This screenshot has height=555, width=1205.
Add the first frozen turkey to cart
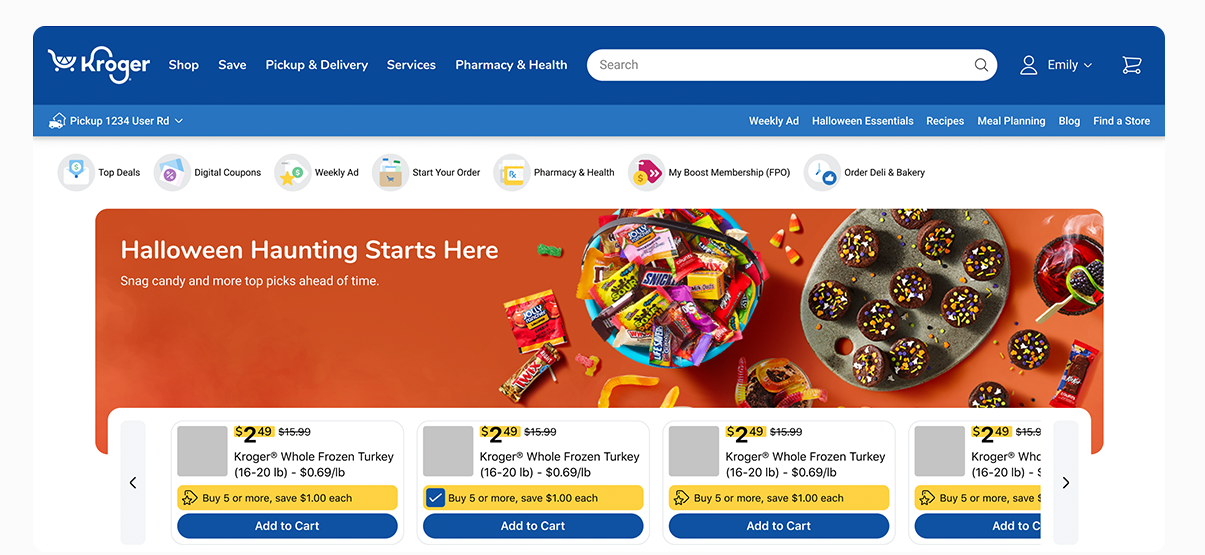click(287, 526)
